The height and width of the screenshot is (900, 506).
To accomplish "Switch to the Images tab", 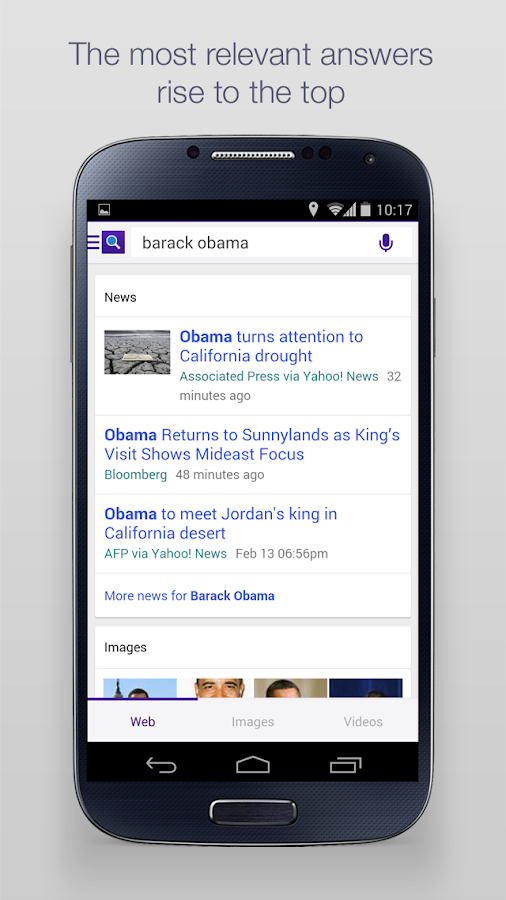I will (253, 721).
